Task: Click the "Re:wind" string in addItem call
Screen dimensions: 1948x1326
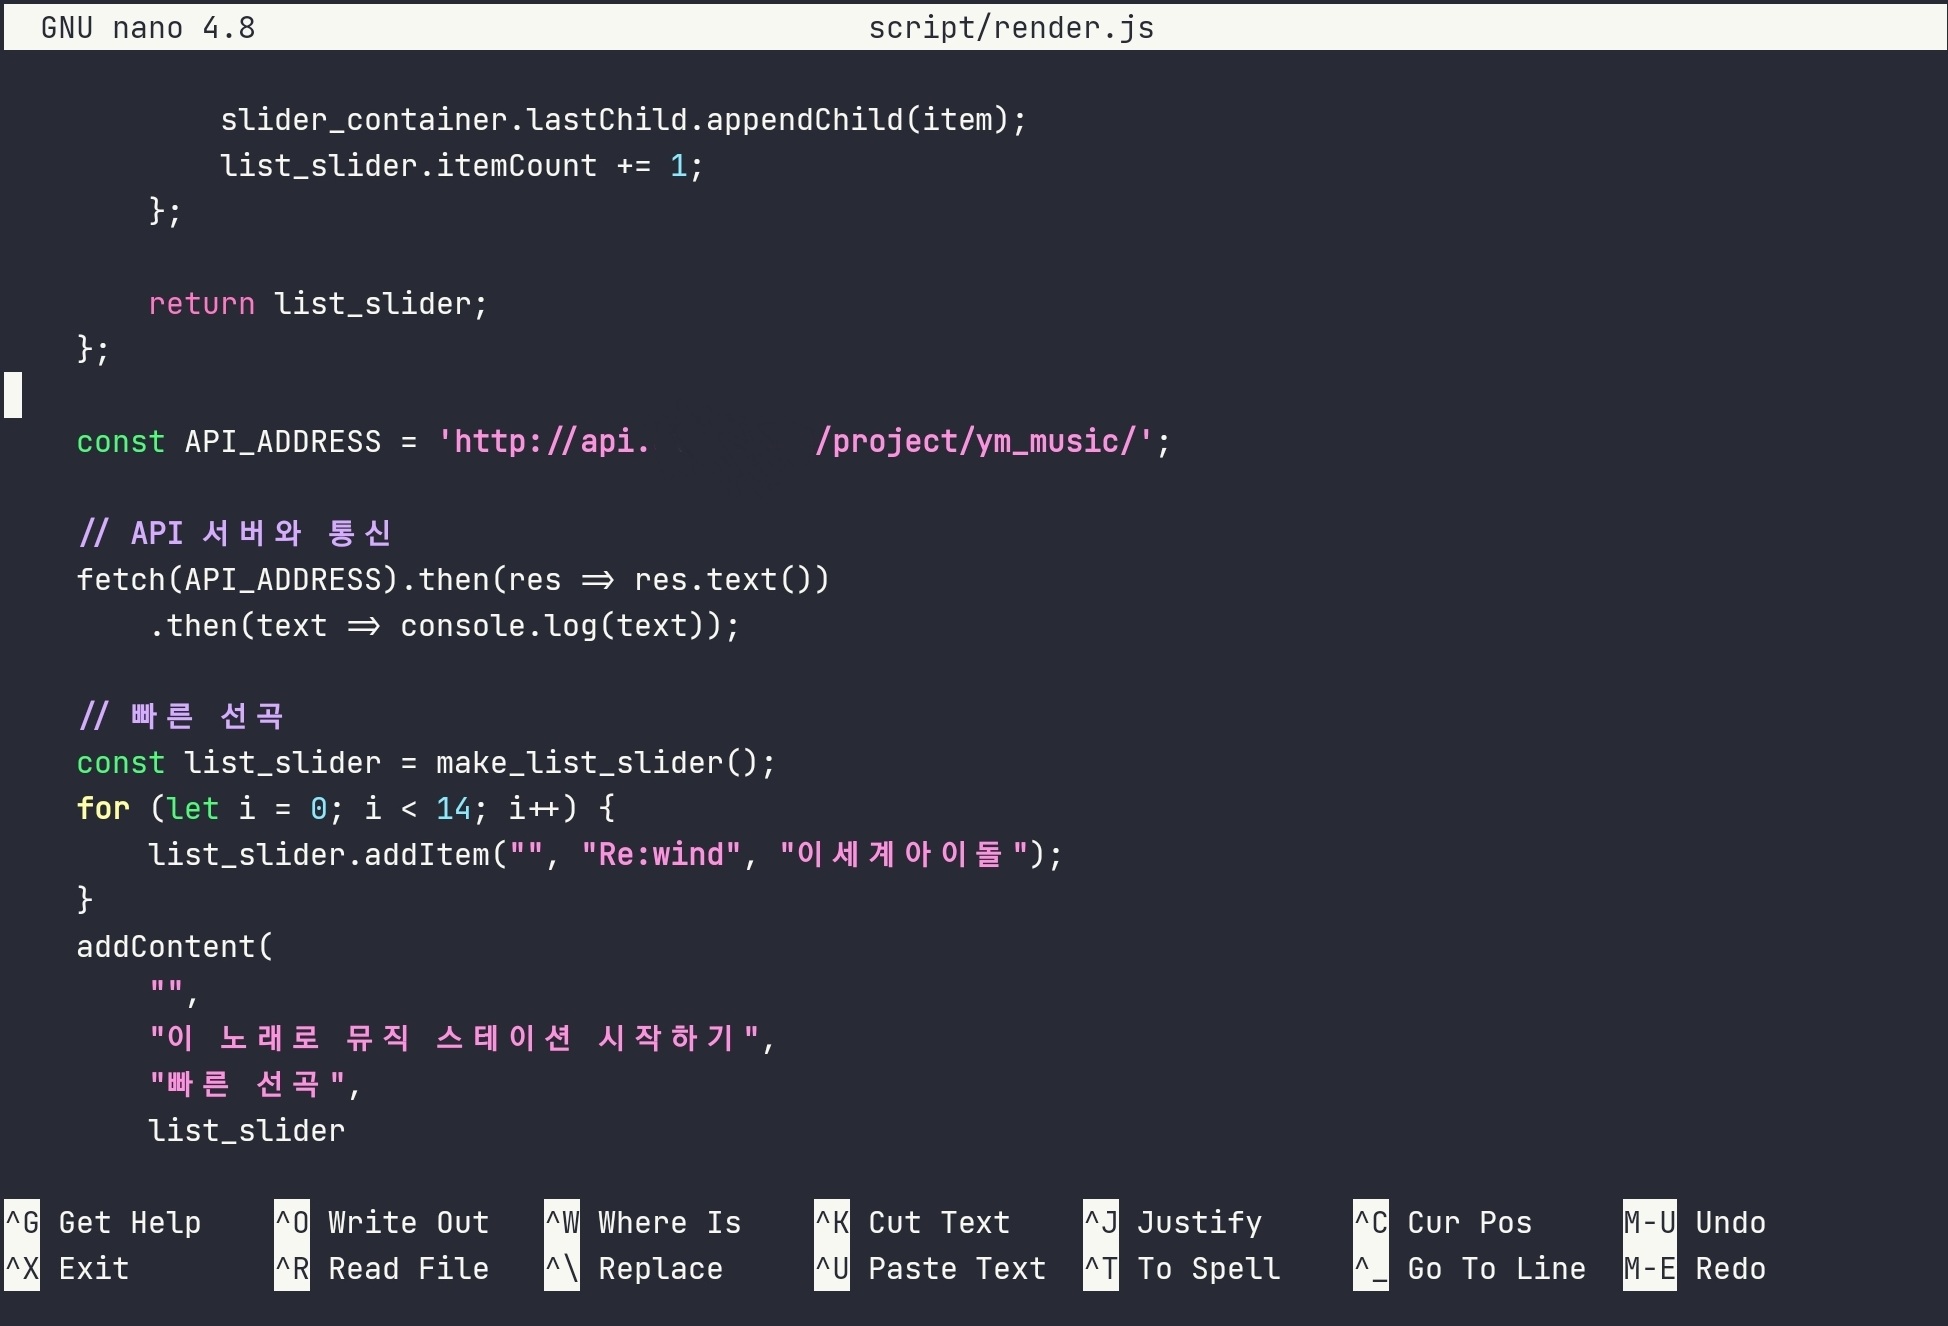Action: coord(660,854)
